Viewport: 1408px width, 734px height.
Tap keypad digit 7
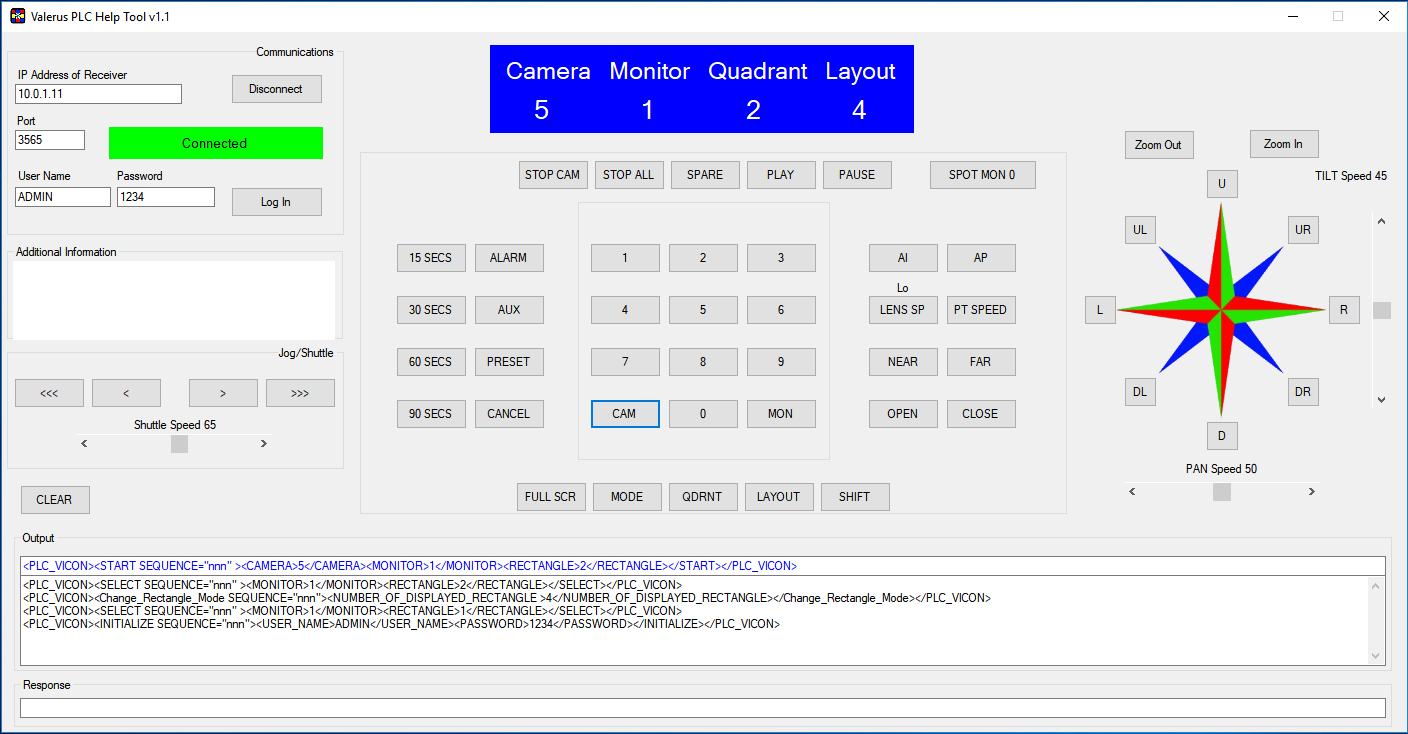(x=625, y=362)
